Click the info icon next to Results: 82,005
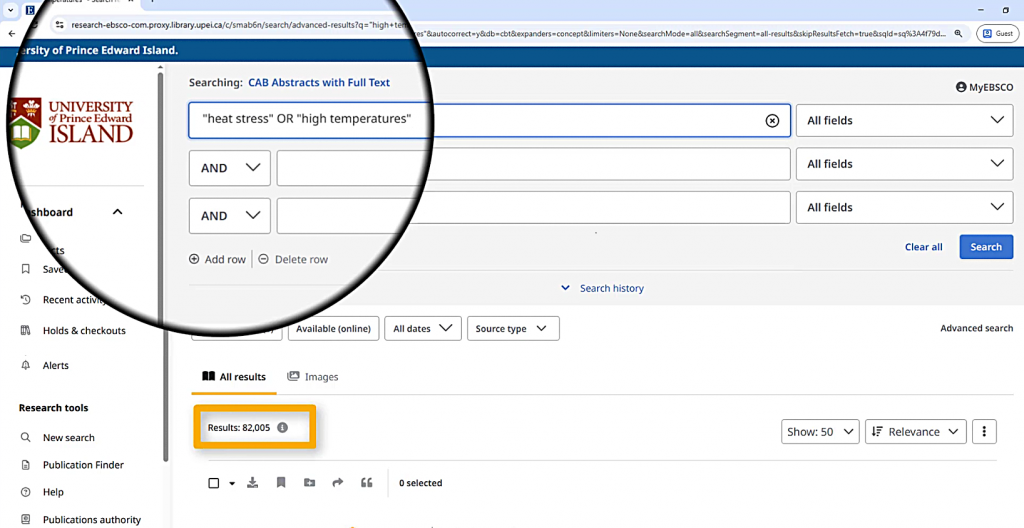1024x528 pixels. (x=282, y=428)
